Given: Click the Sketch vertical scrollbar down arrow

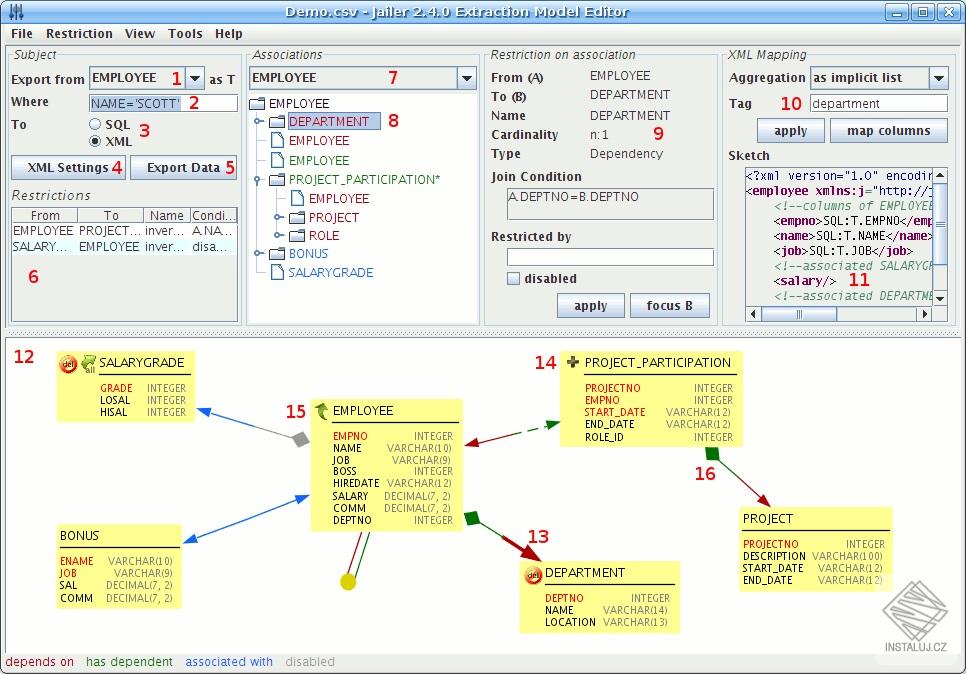Looking at the screenshot, I should pyautogui.click(x=940, y=298).
